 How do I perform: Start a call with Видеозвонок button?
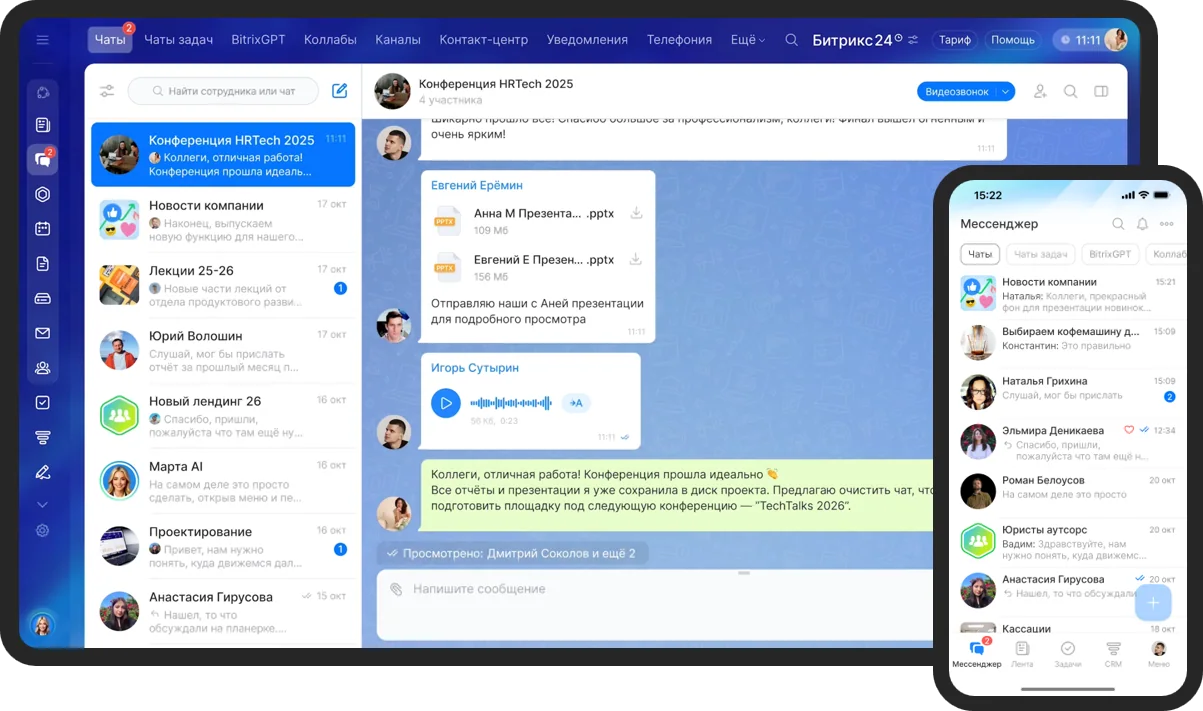click(957, 91)
